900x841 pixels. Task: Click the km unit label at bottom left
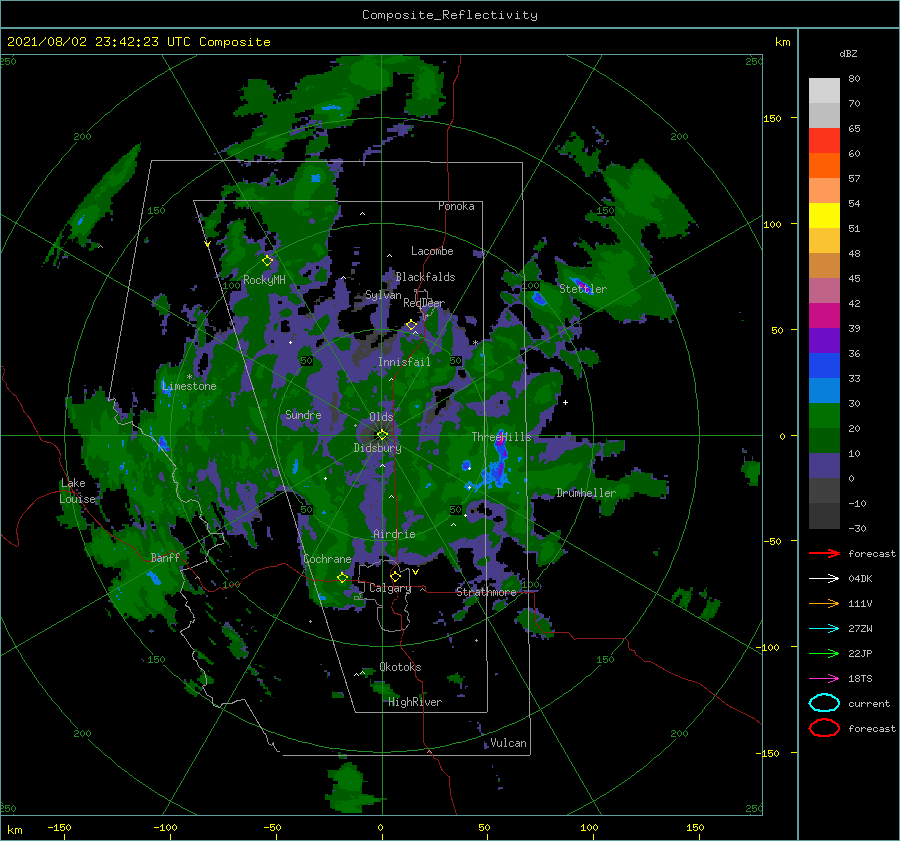point(14,830)
